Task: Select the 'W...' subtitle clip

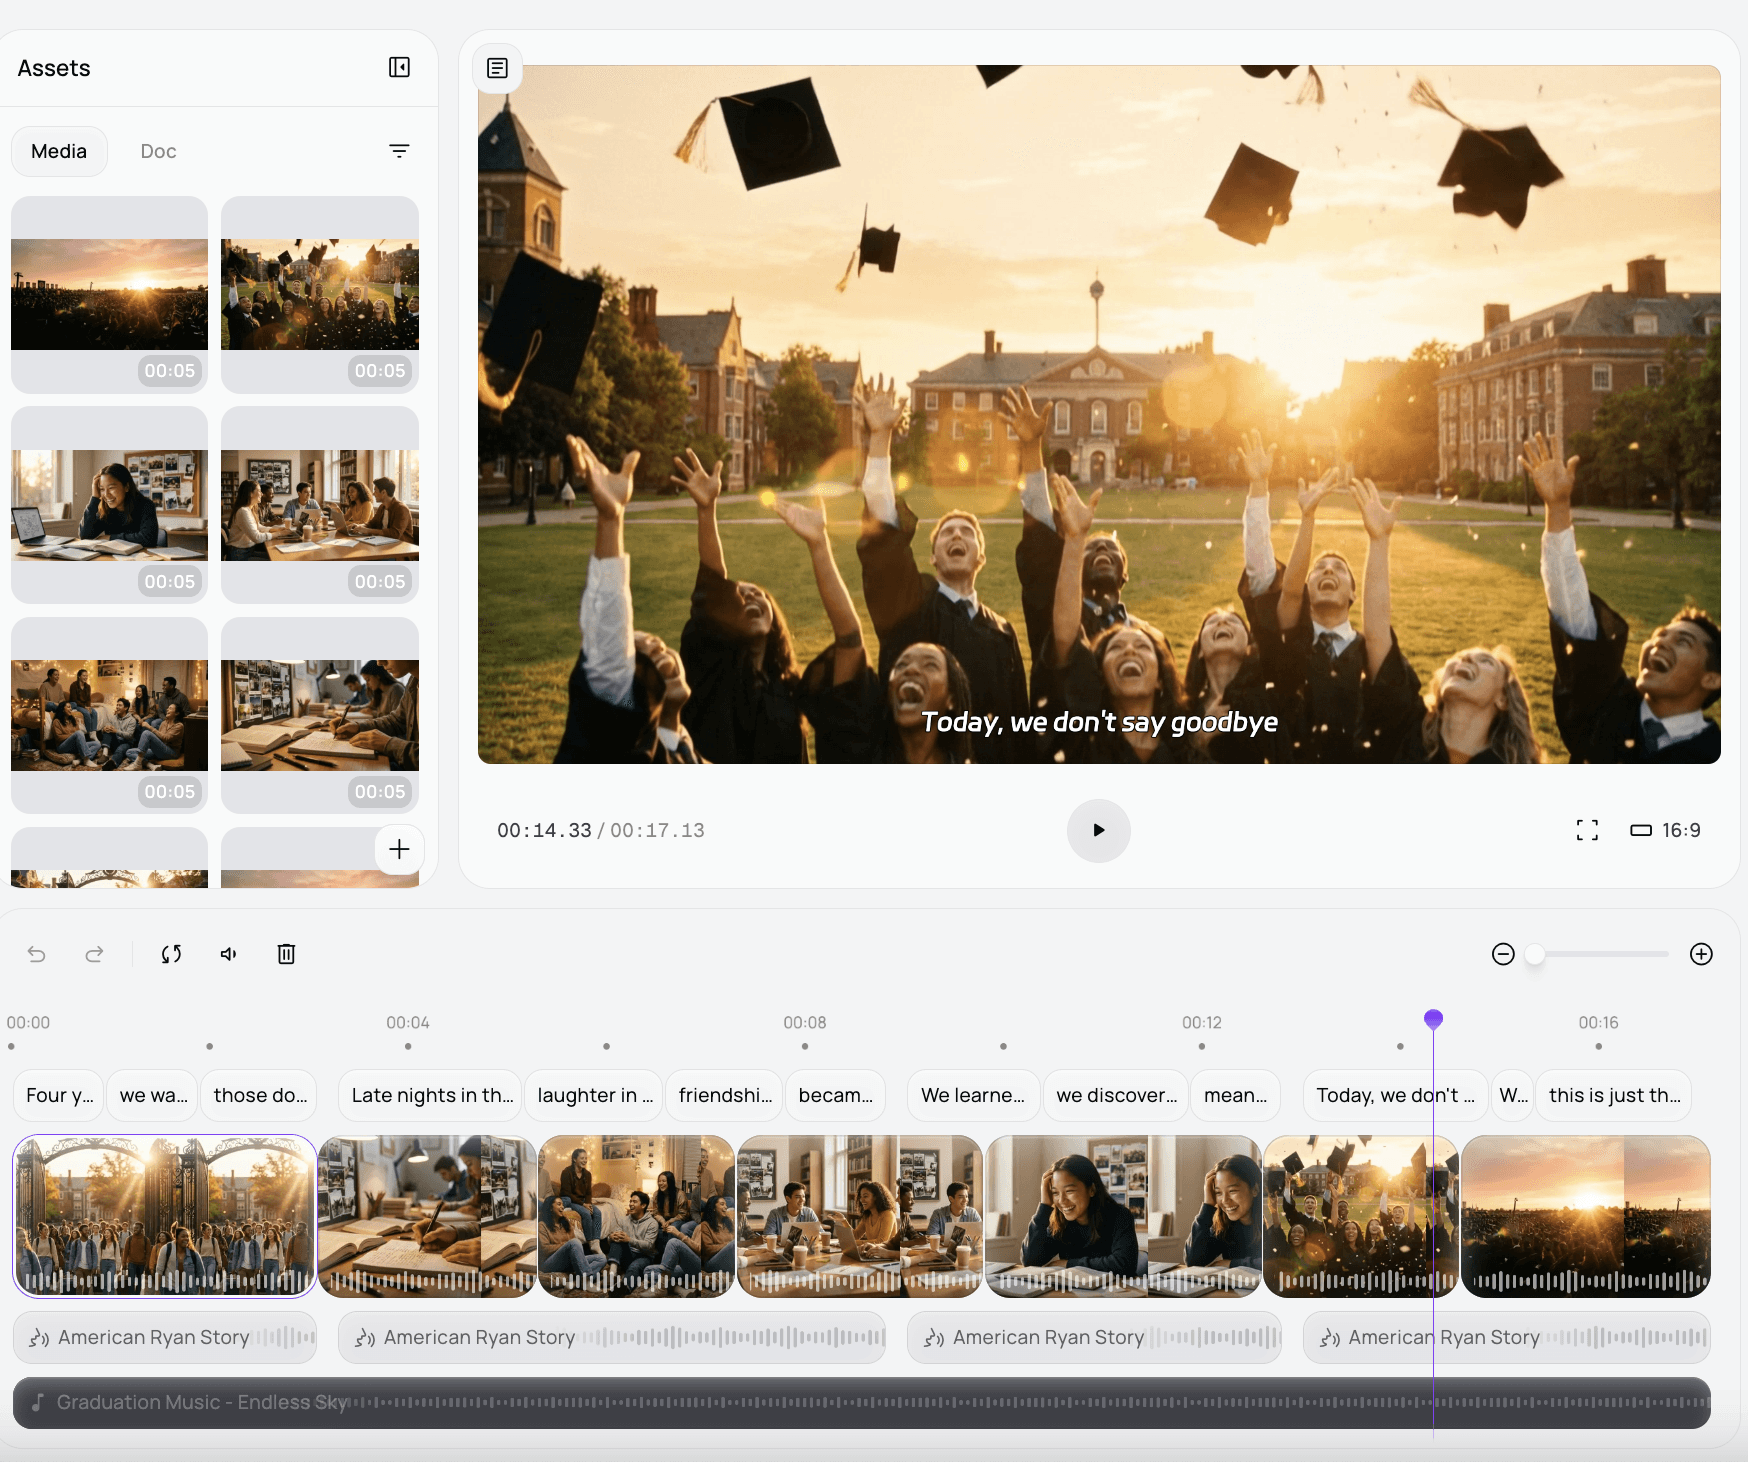Action: [1511, 1095]
